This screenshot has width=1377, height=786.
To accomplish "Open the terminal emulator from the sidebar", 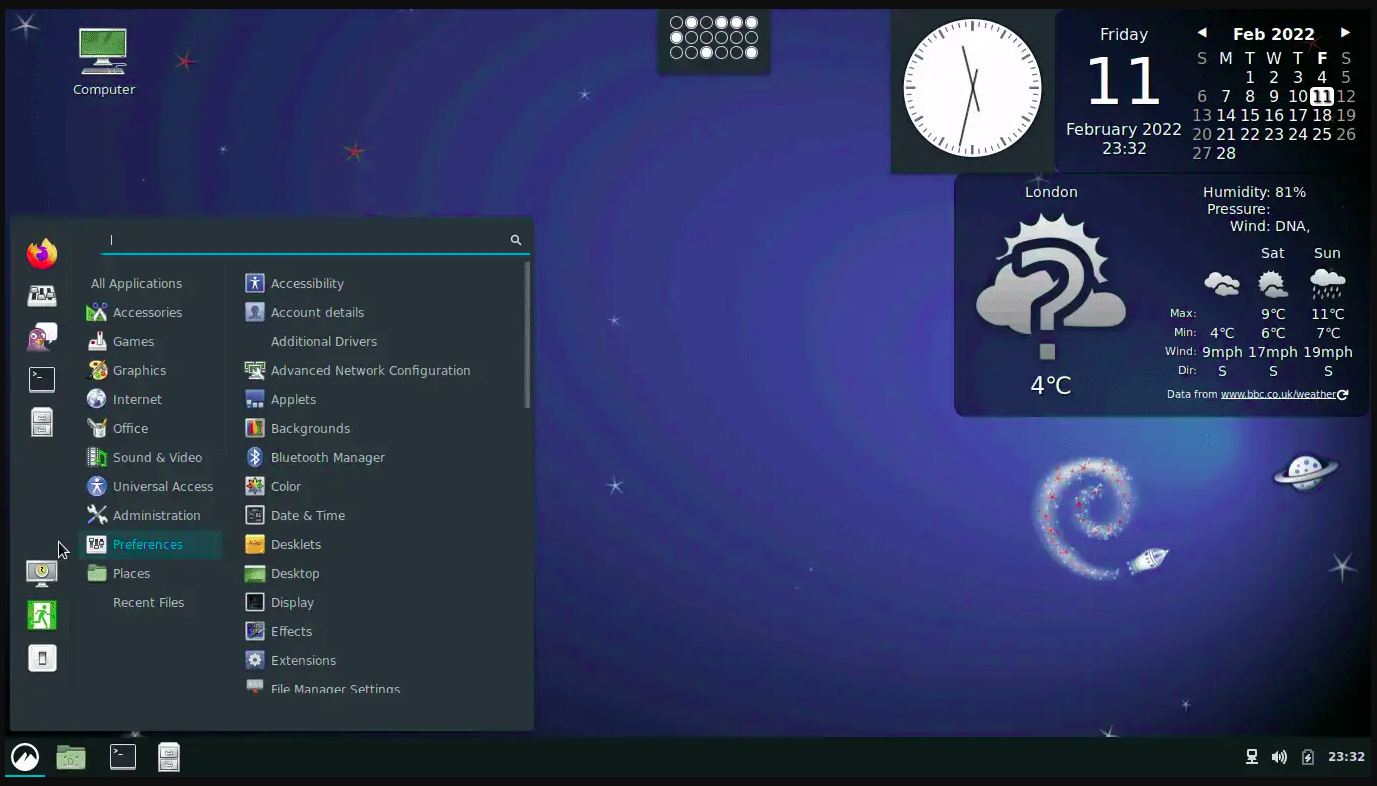I will point(42,379).
